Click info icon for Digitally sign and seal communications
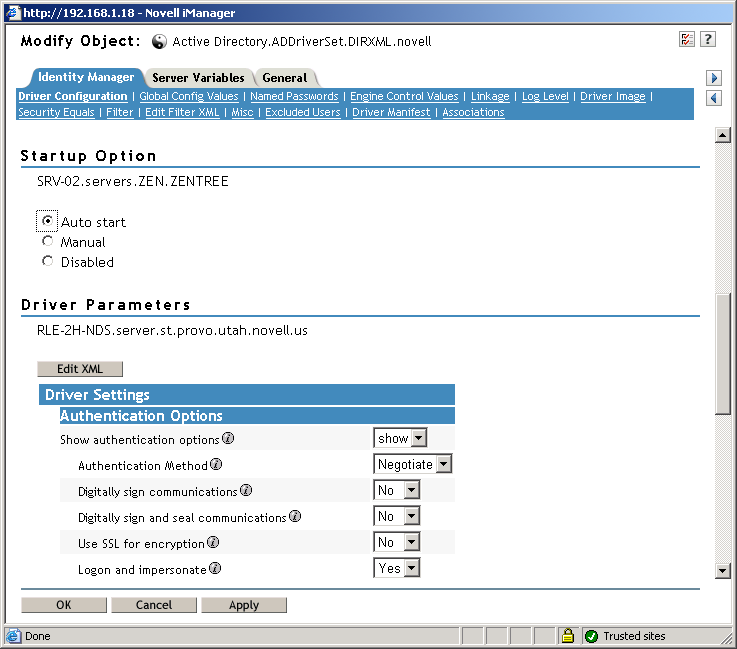Viewport: 737px width, 649px height. [x=295, y=516]
